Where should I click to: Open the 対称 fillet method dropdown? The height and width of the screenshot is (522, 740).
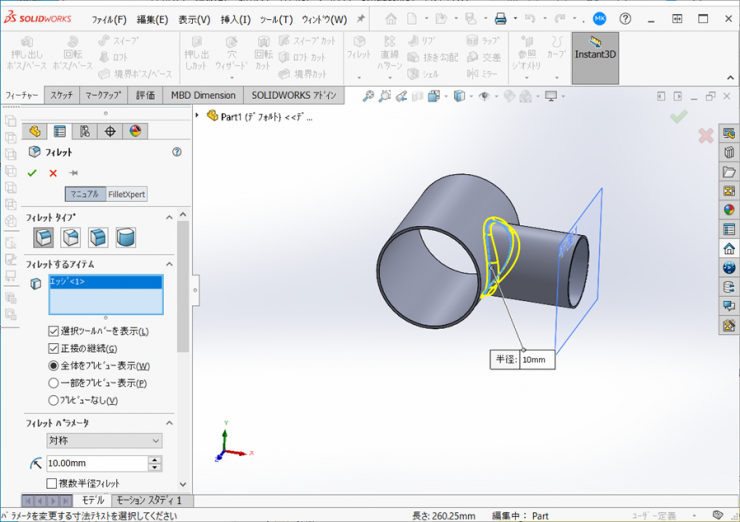(104, 441)
